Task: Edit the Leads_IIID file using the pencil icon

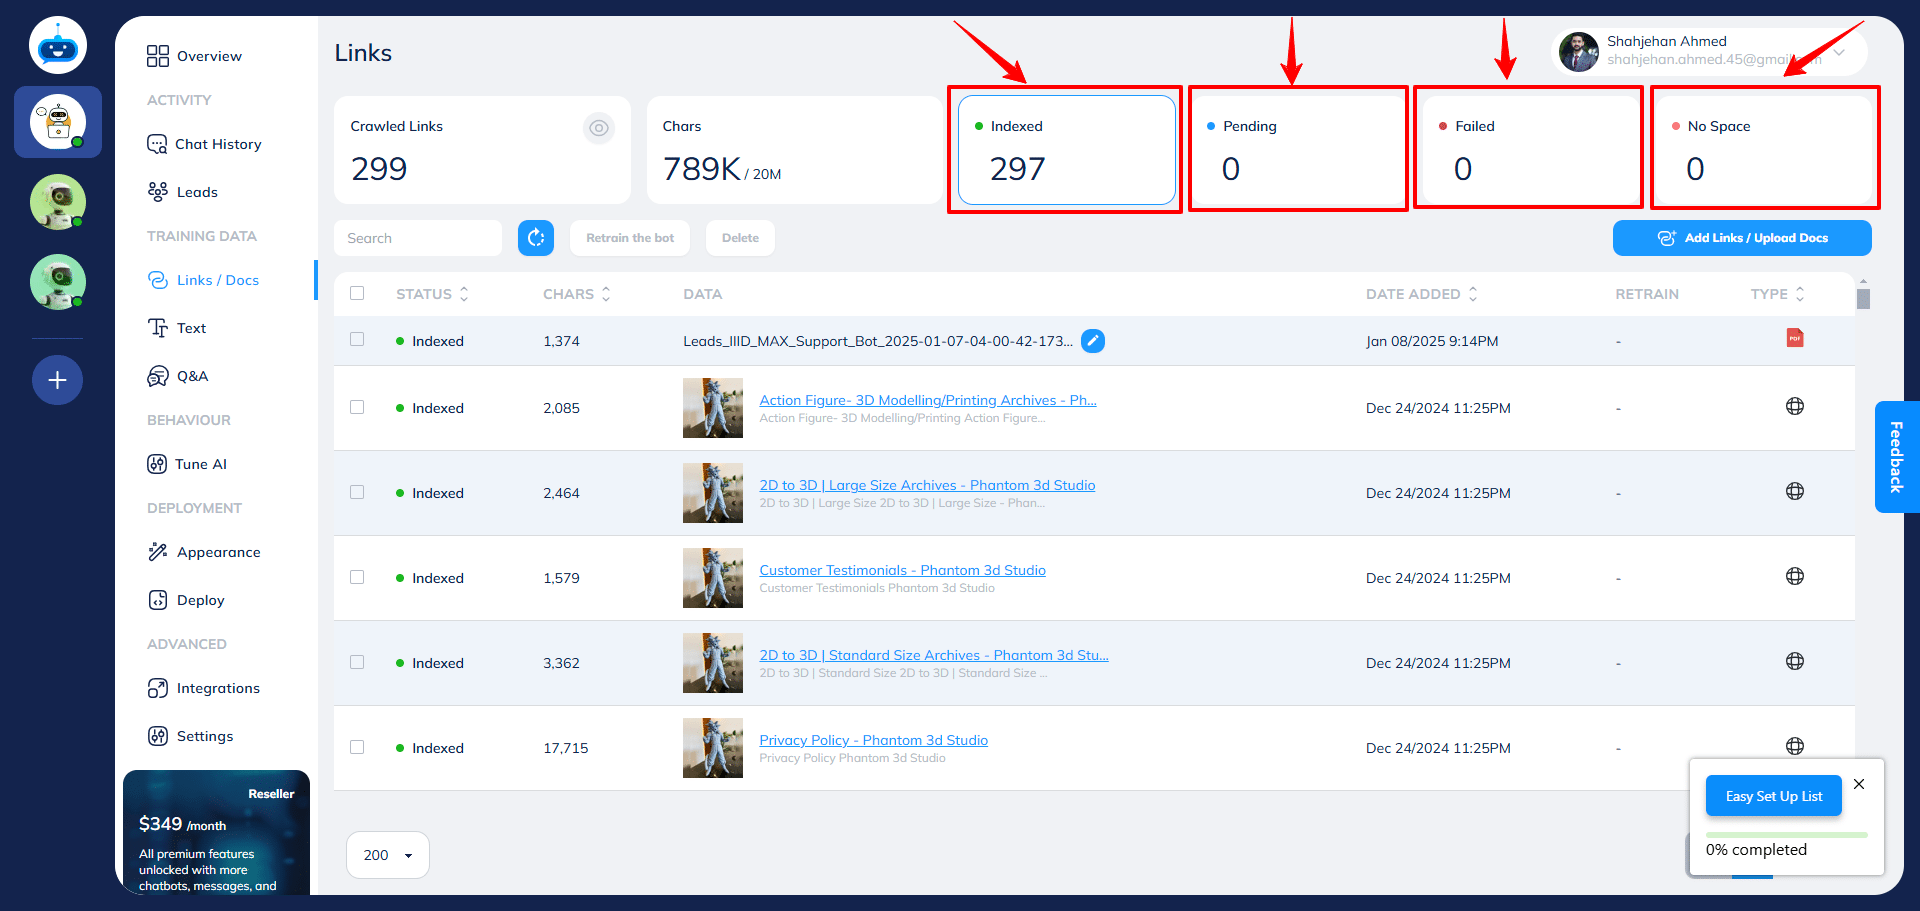Action: point(1093,341)
